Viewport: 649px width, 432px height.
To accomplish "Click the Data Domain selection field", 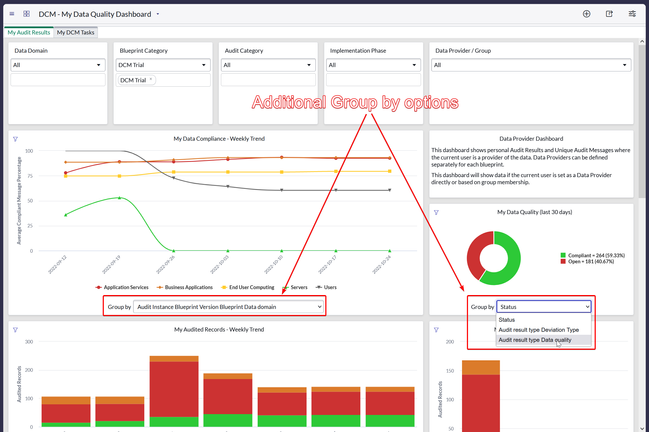I will (58, 80).
